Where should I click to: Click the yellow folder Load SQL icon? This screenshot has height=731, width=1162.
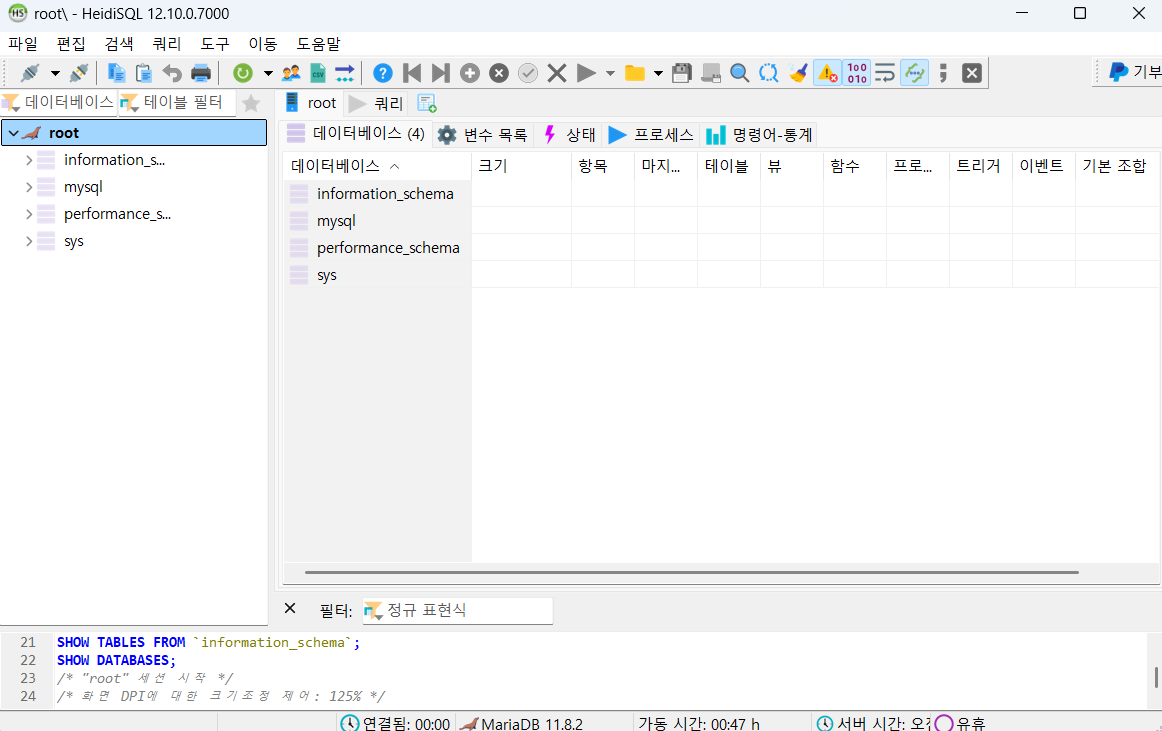[x=634, y=73]
